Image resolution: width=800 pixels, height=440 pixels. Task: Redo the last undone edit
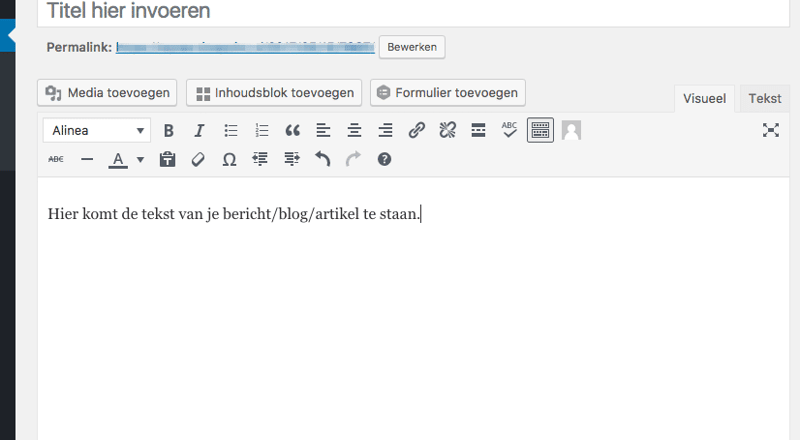353,159
